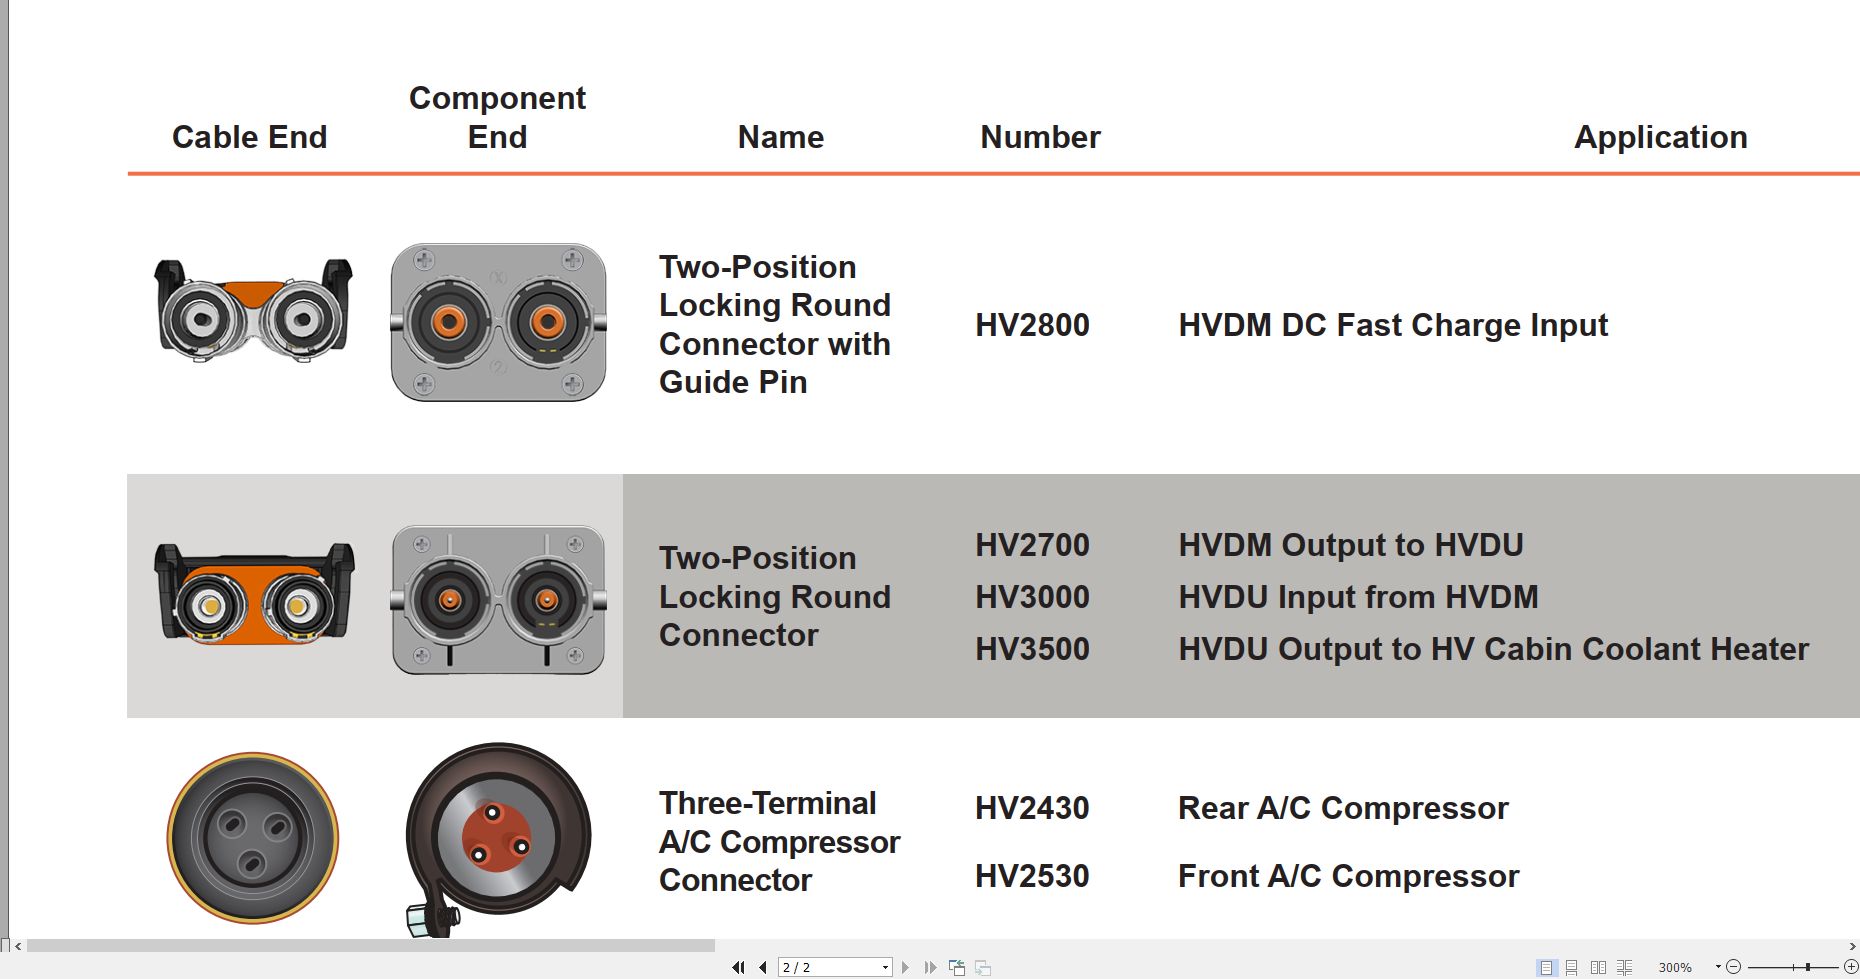Jump to the last page
1860x979 pixels.
pos(930,967)
